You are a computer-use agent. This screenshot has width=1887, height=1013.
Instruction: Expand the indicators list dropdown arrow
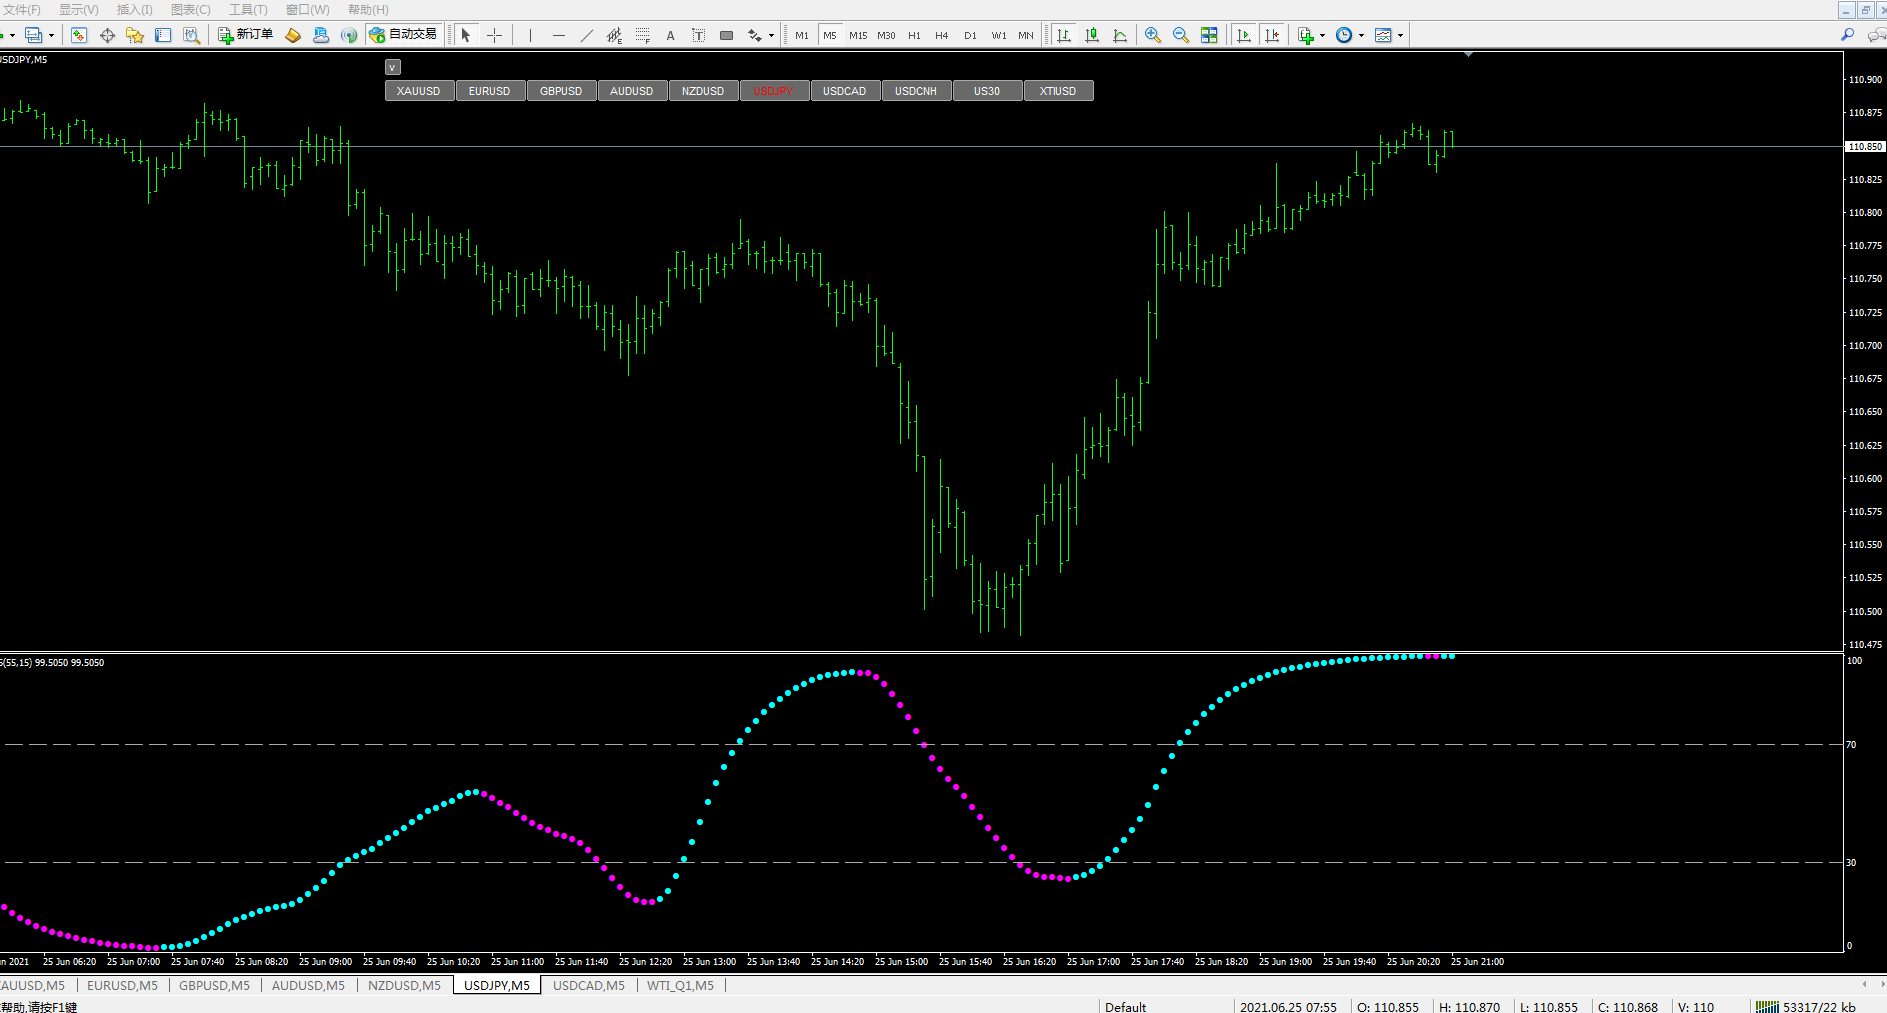click(1323, 35)
